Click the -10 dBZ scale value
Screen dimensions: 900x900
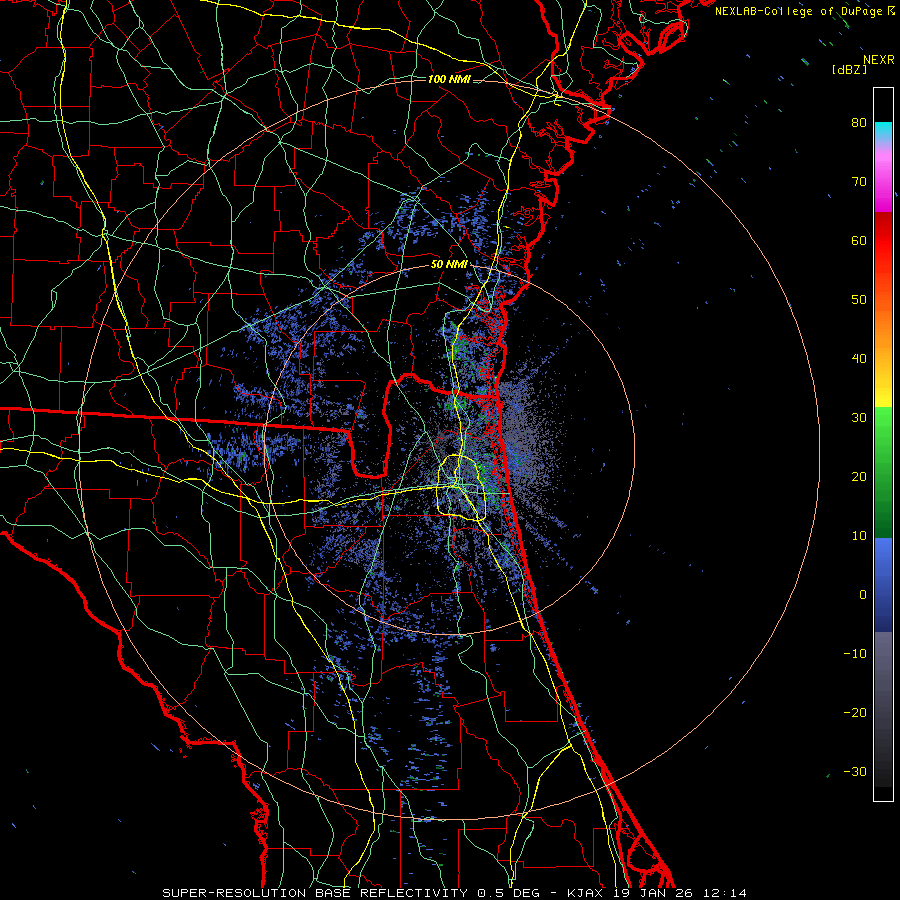pyautogui.click(x=855, y=654)
